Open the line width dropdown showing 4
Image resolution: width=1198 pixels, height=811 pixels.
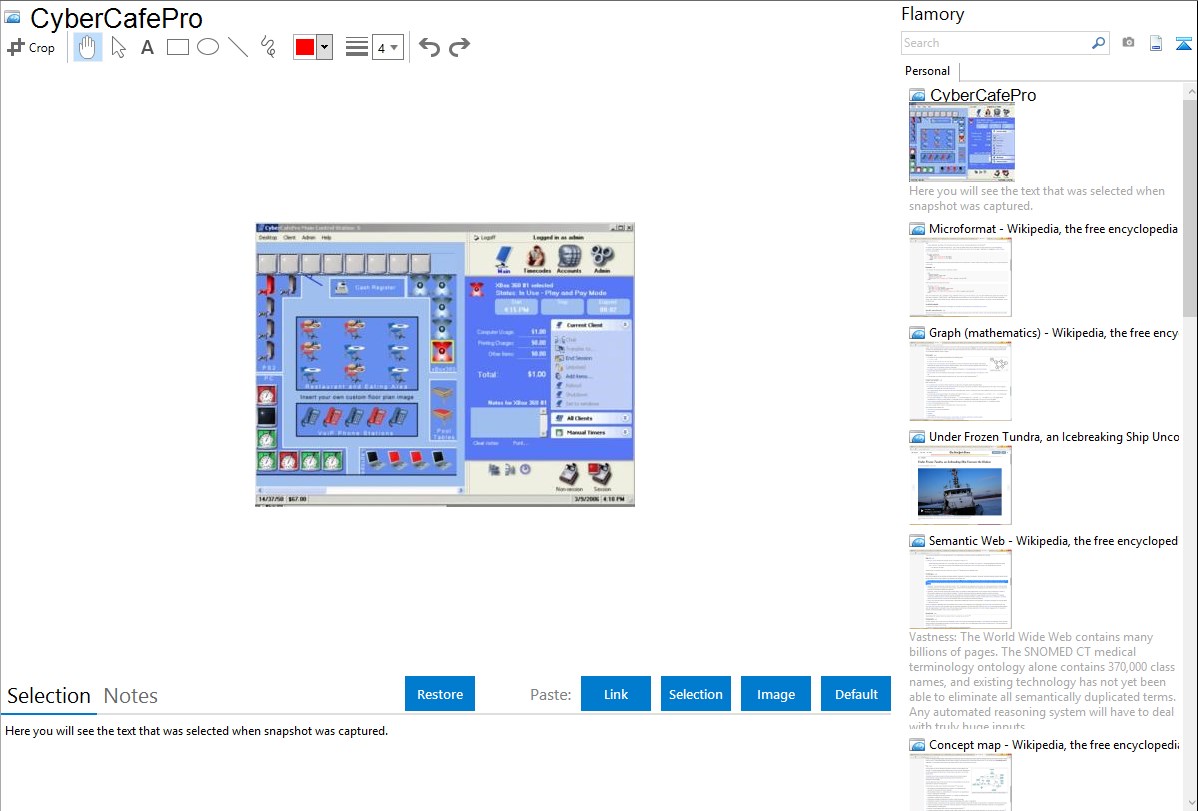coord(387,47)
